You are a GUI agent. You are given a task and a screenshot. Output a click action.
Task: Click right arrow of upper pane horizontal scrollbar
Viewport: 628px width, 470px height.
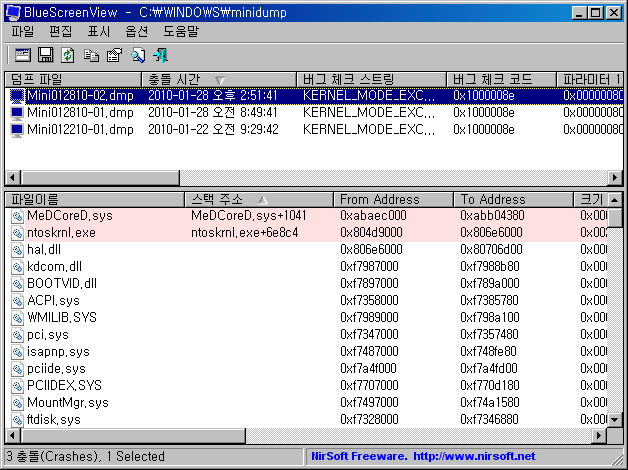click(x=615, y=177)
